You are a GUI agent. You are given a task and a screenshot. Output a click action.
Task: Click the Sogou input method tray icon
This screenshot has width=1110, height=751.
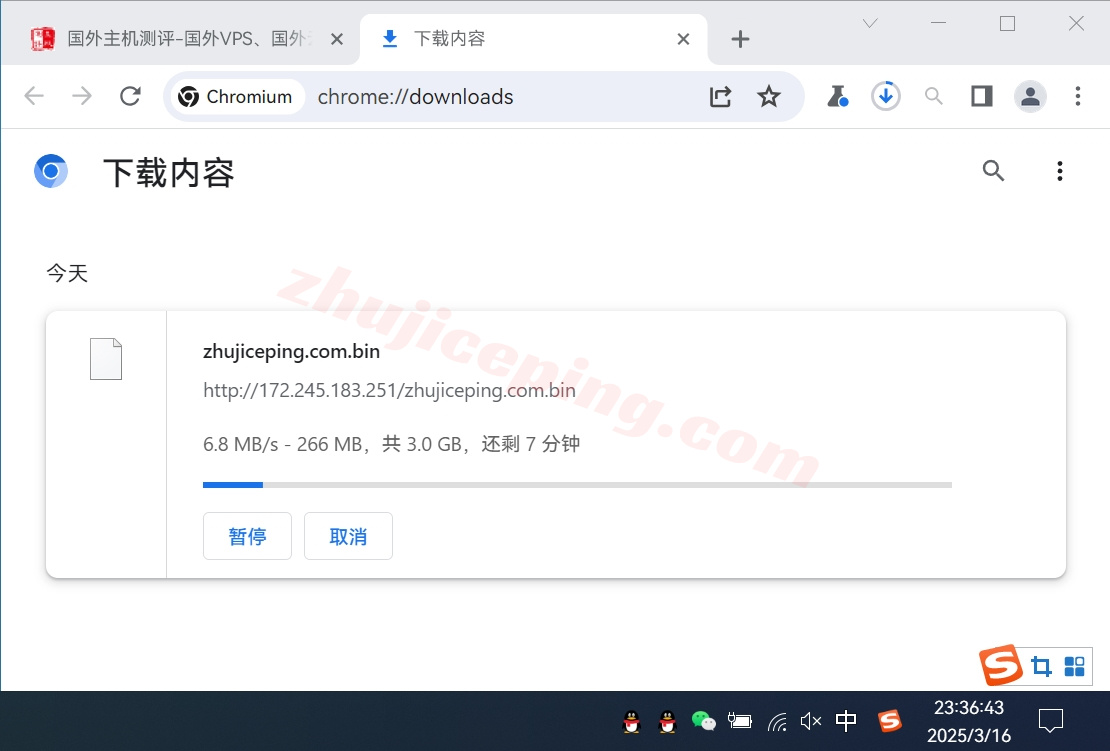click(x=890, y=721)
